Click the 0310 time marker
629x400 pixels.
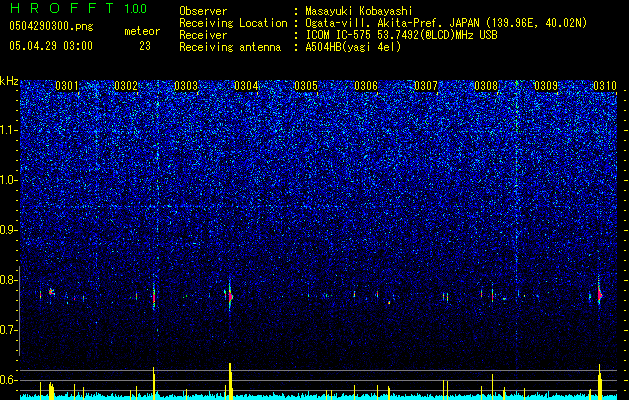coord(605,86)
